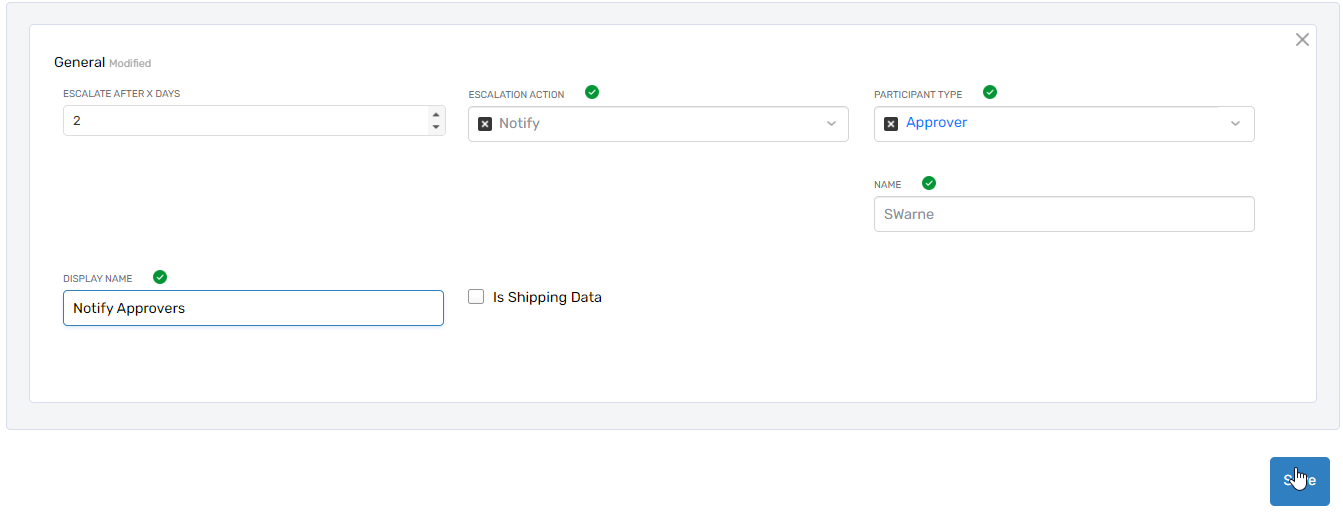This screenshot has height=512, width=1343.
Task: Click the Name field containing SWarne
Action: coord(1064,214)
